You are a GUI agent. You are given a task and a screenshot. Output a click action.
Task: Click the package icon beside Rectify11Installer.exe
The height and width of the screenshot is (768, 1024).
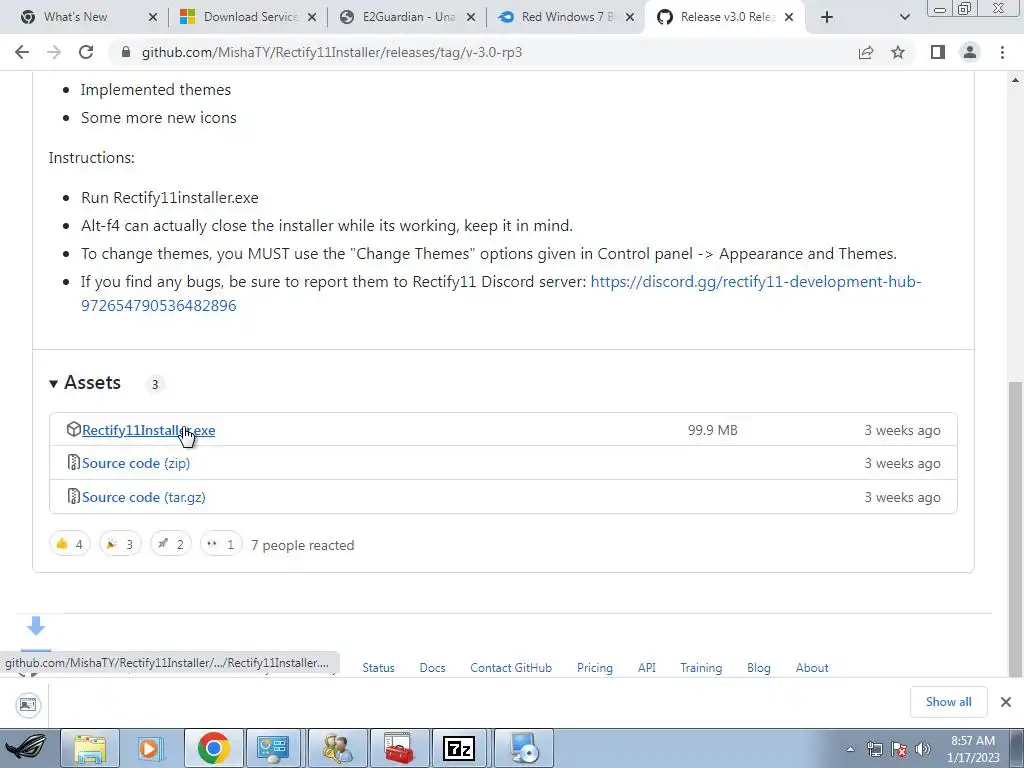(x=74, y=429)
